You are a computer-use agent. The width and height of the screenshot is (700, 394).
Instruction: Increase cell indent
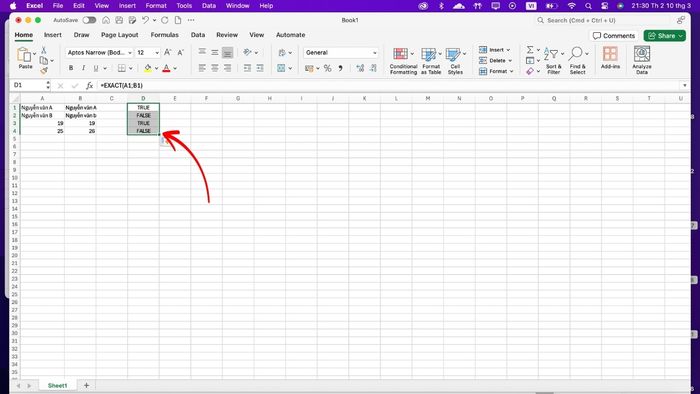click(260, 68)
